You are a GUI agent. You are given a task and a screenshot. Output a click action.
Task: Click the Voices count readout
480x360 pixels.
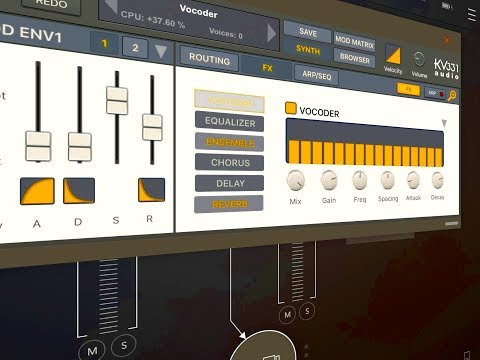coord(226,33)
